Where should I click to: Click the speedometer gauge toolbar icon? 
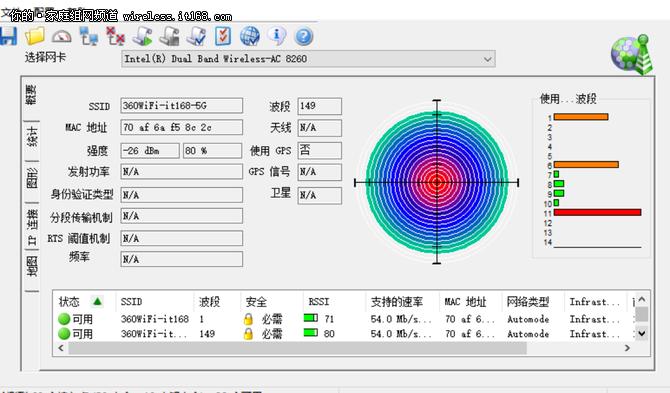pos(62,37)
